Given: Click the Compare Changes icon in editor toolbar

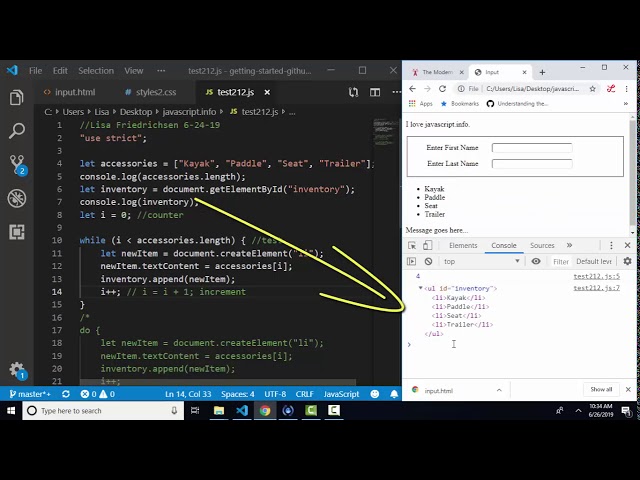Looking at the screenshot, I should click(x=353, y=92).
